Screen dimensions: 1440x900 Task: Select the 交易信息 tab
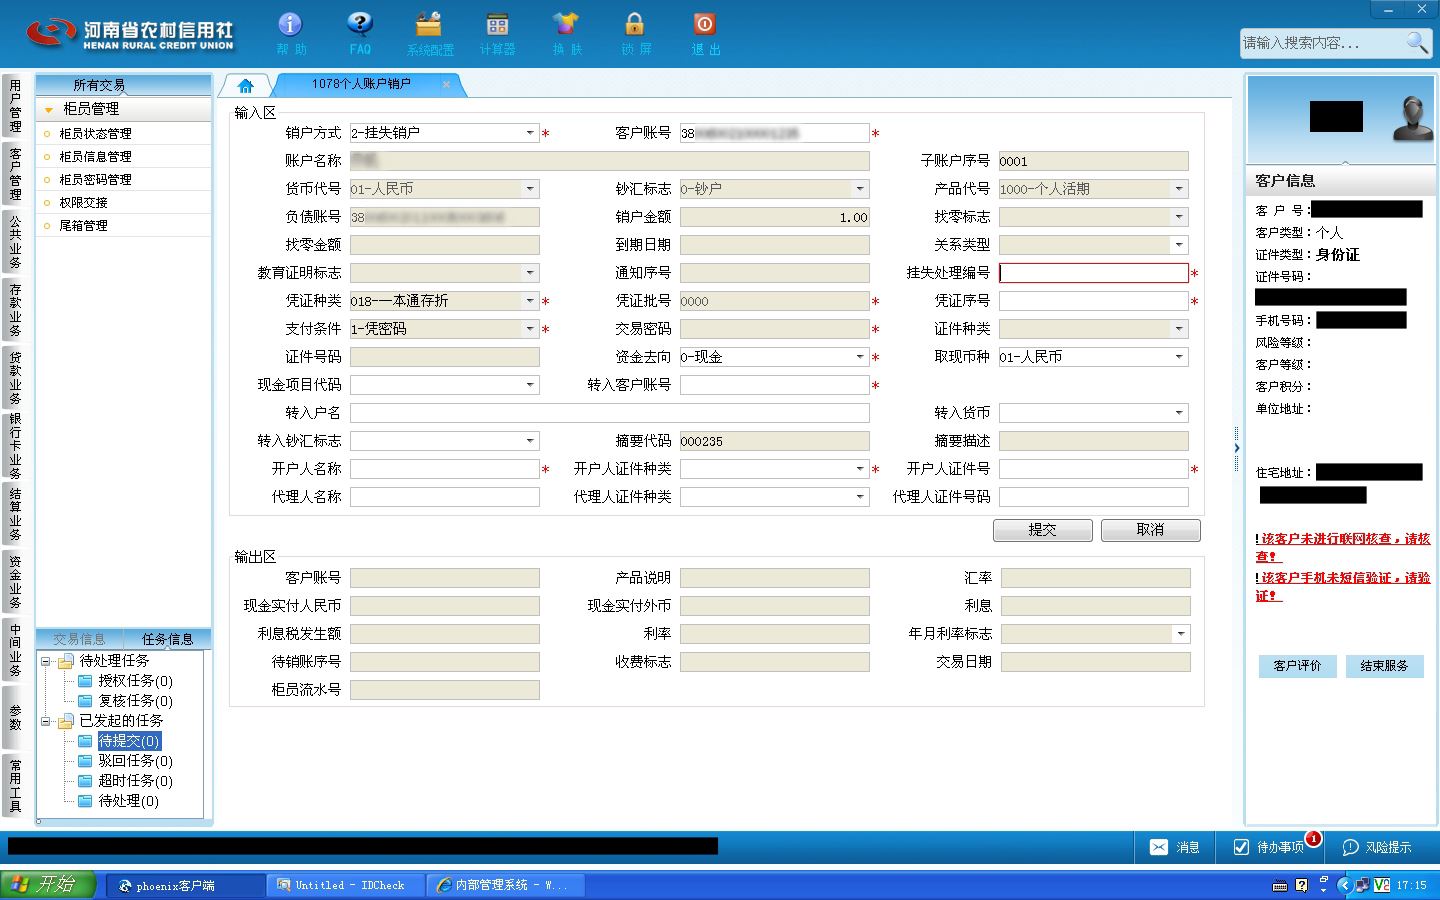79,639
